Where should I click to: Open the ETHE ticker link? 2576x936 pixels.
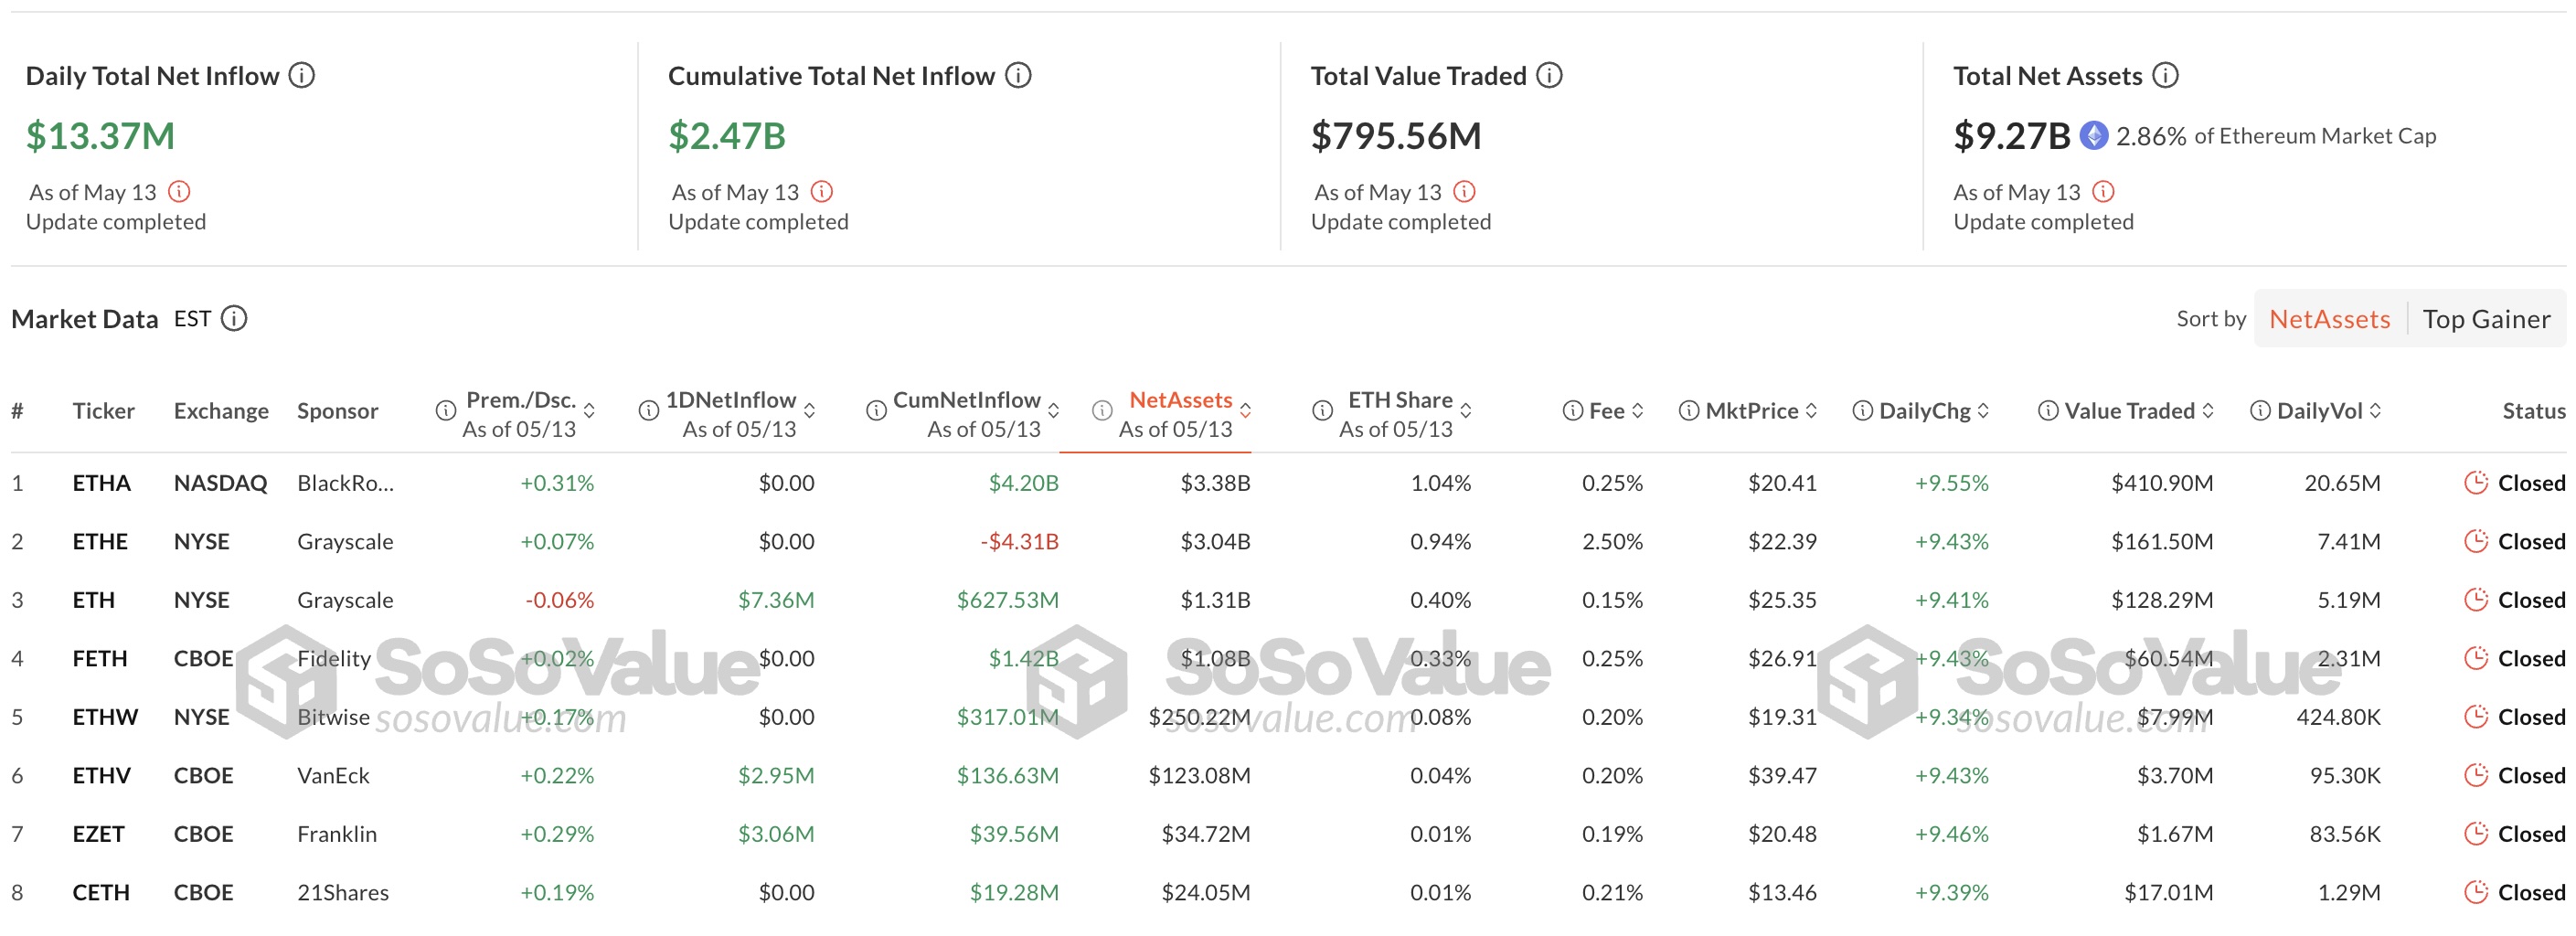[100, 541]
